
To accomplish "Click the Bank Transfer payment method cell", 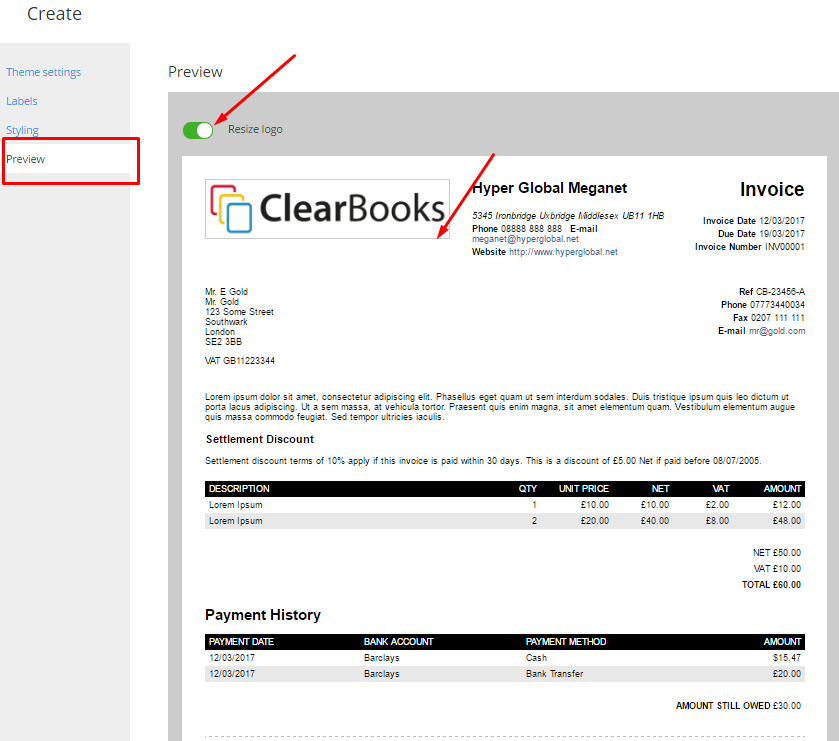I will (x=554, y=674).
